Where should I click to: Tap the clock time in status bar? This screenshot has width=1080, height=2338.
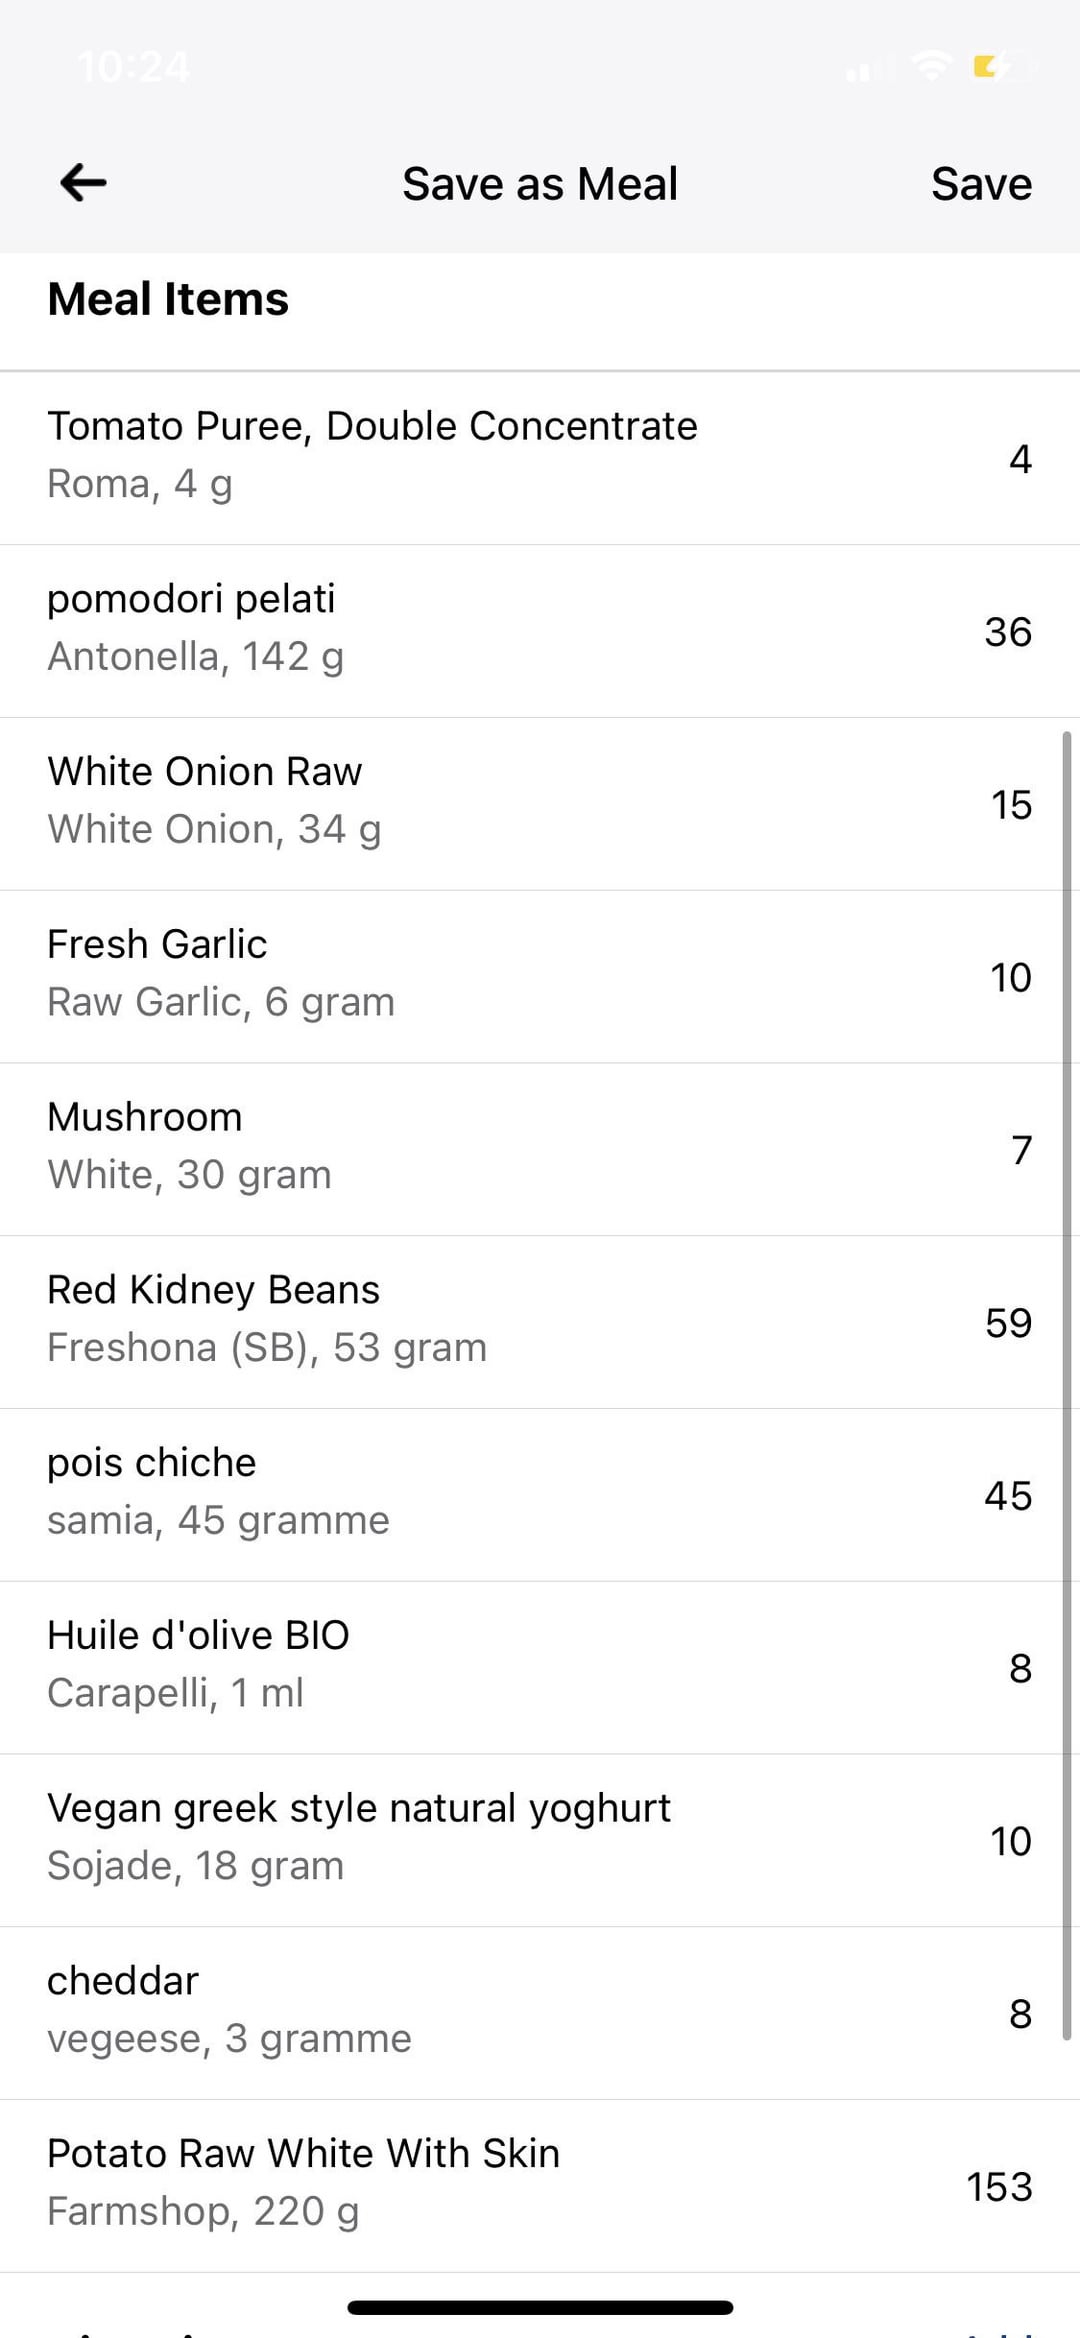pyautogui.click(x=133, y=67)
